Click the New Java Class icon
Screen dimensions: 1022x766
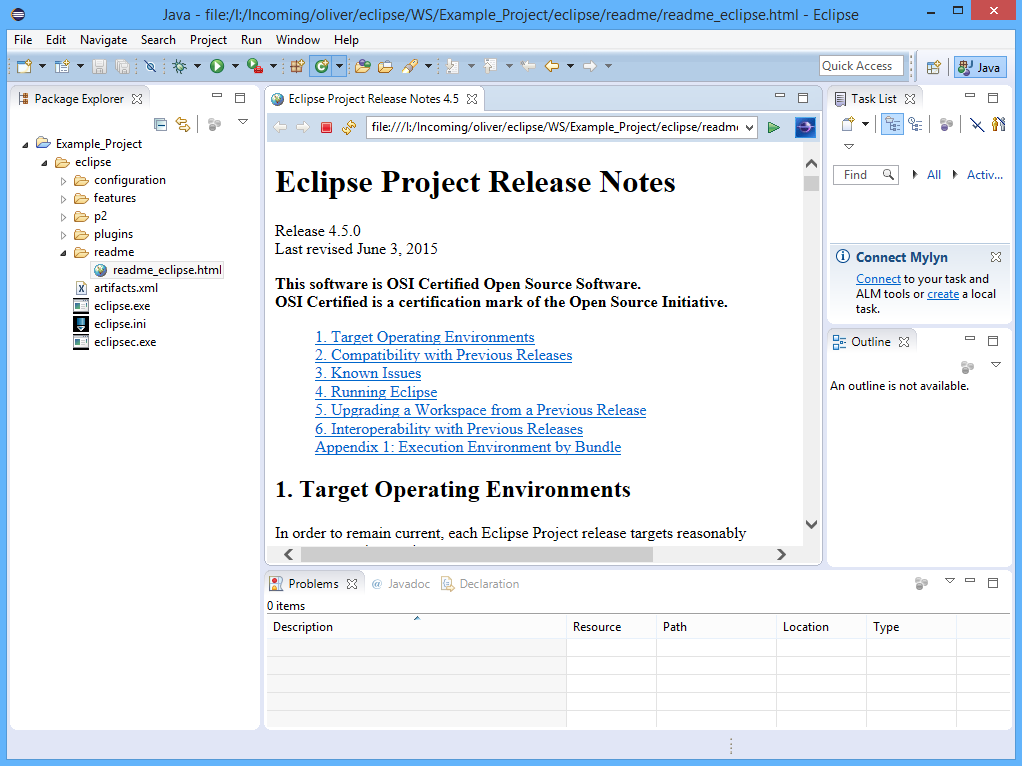coord(321,66)
